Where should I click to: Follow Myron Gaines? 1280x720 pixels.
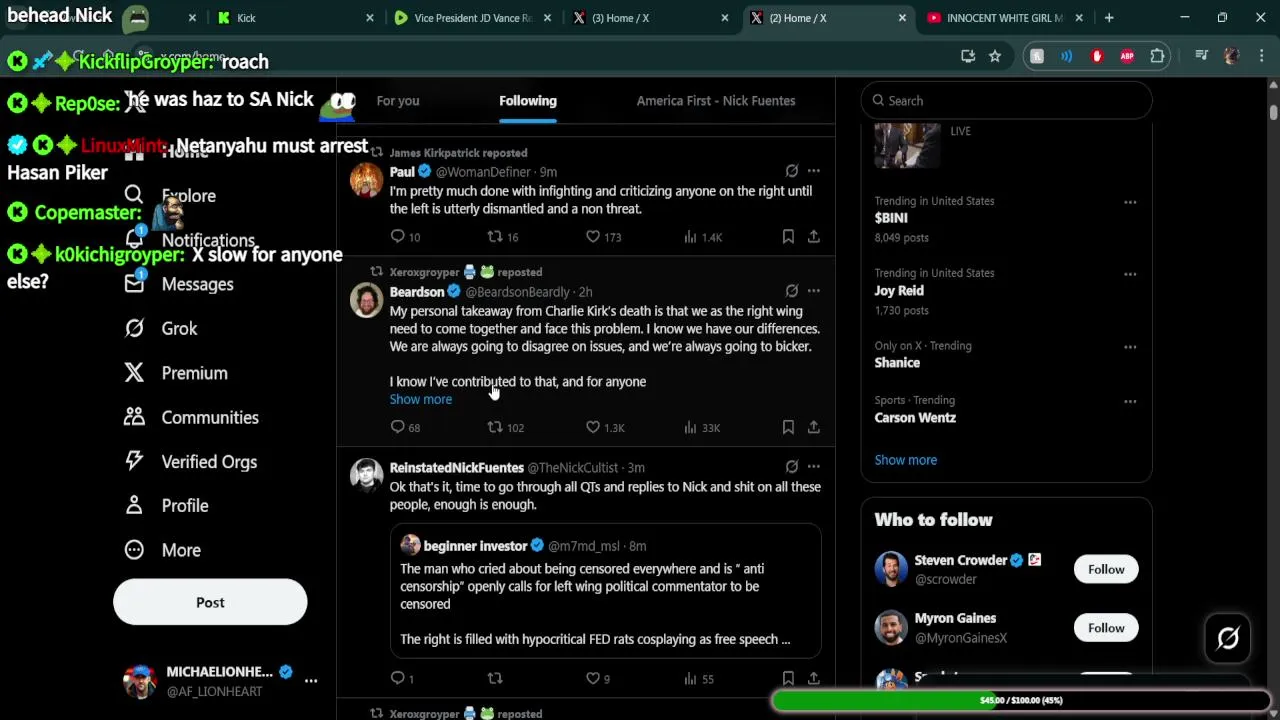[1106, 628]
